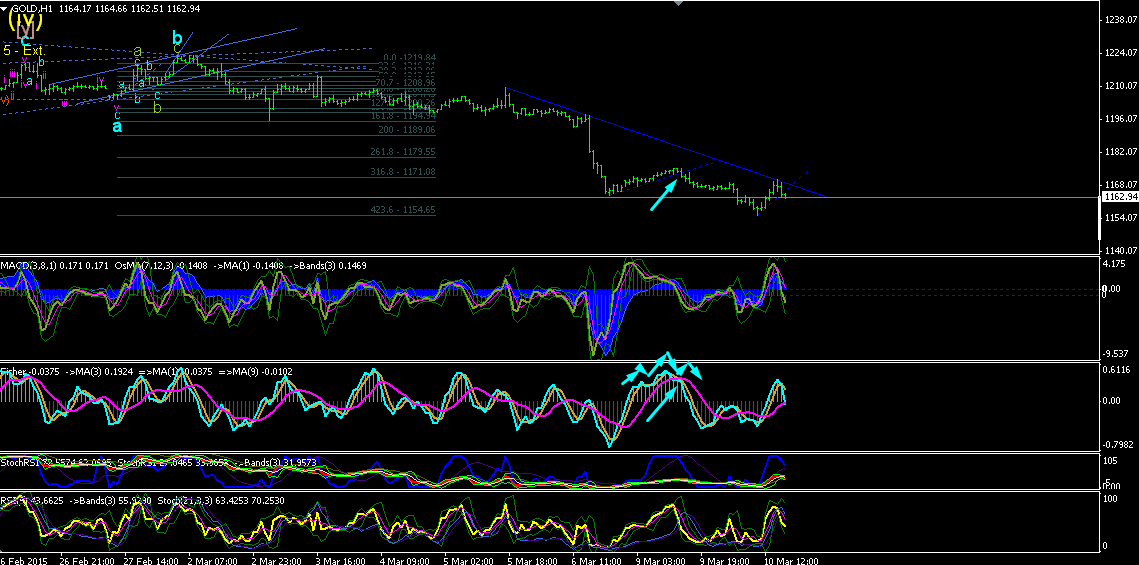Select the yellow '5 - Ext.' wave label
Screen dimensions: 1139x565
click(x=25, y=51)
